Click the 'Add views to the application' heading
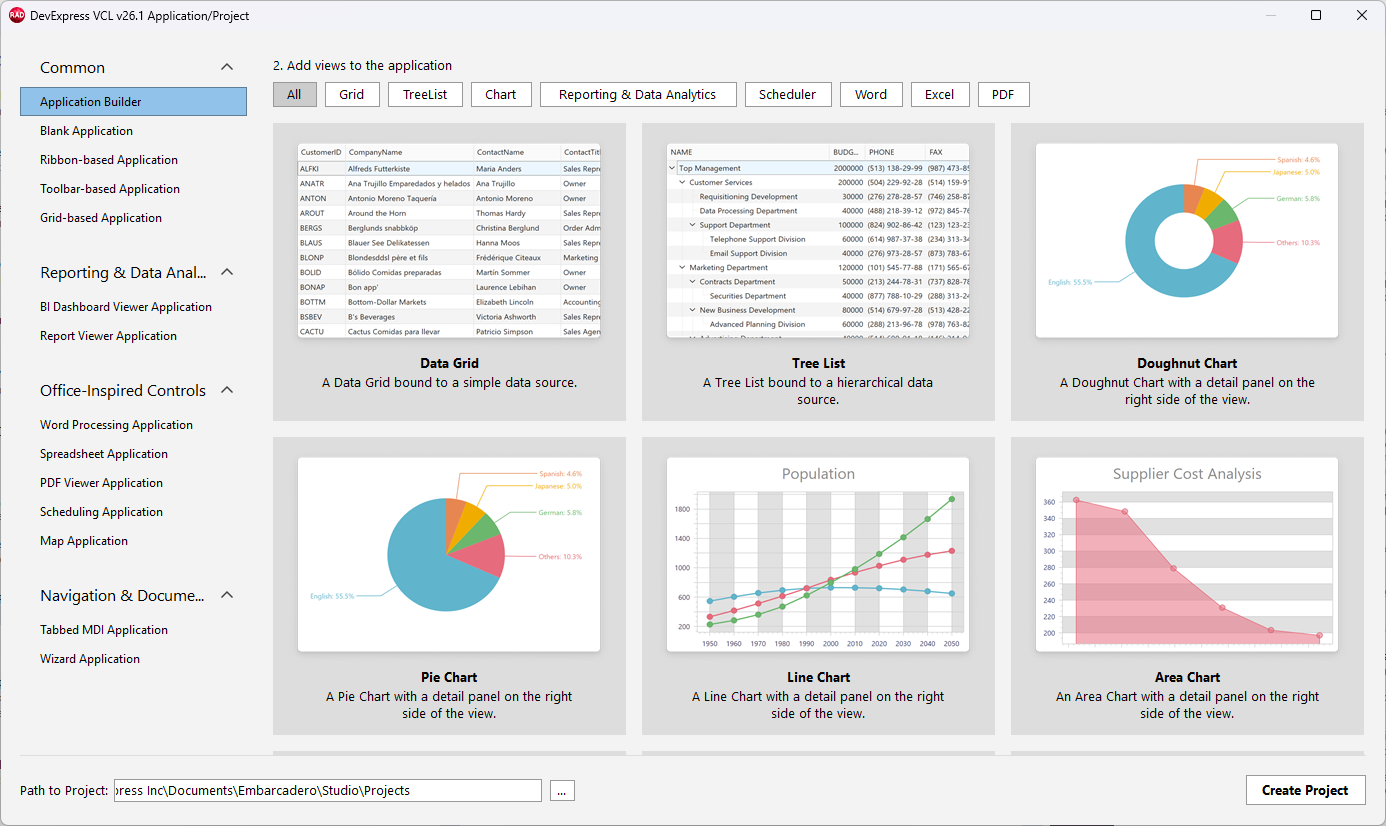Image resolution: width=1386 pixels, height=826 pixels. 362,66
